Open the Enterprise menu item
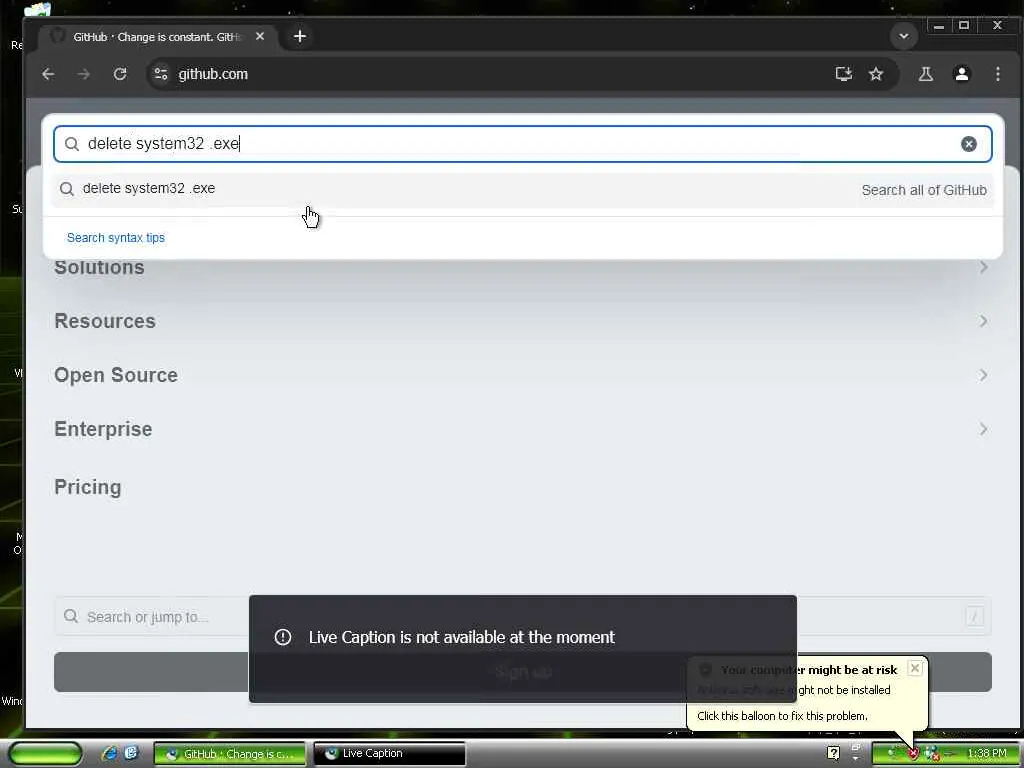 (103, 430)
